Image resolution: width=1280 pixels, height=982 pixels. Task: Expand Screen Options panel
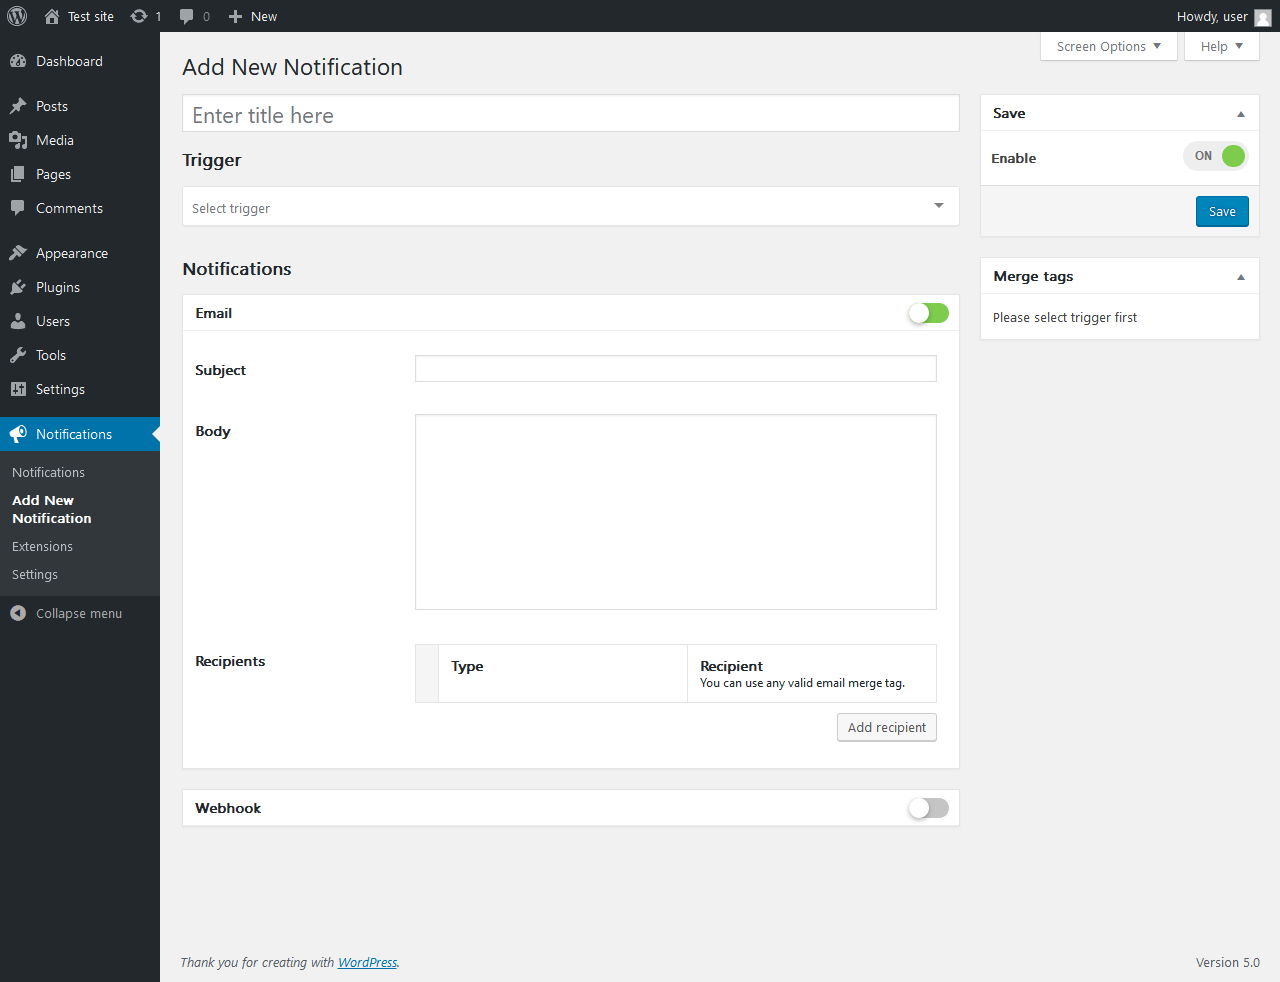pos(1108,46)
